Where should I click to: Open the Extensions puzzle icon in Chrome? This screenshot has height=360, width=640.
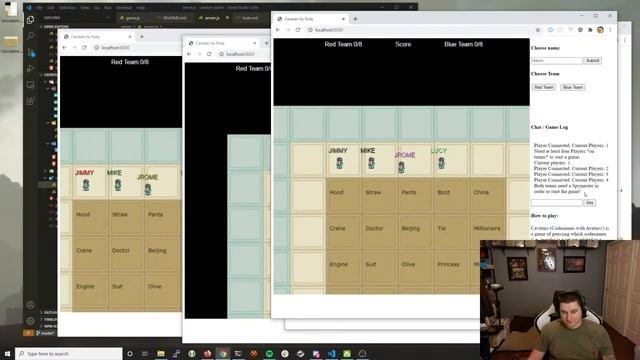point(590,30)
